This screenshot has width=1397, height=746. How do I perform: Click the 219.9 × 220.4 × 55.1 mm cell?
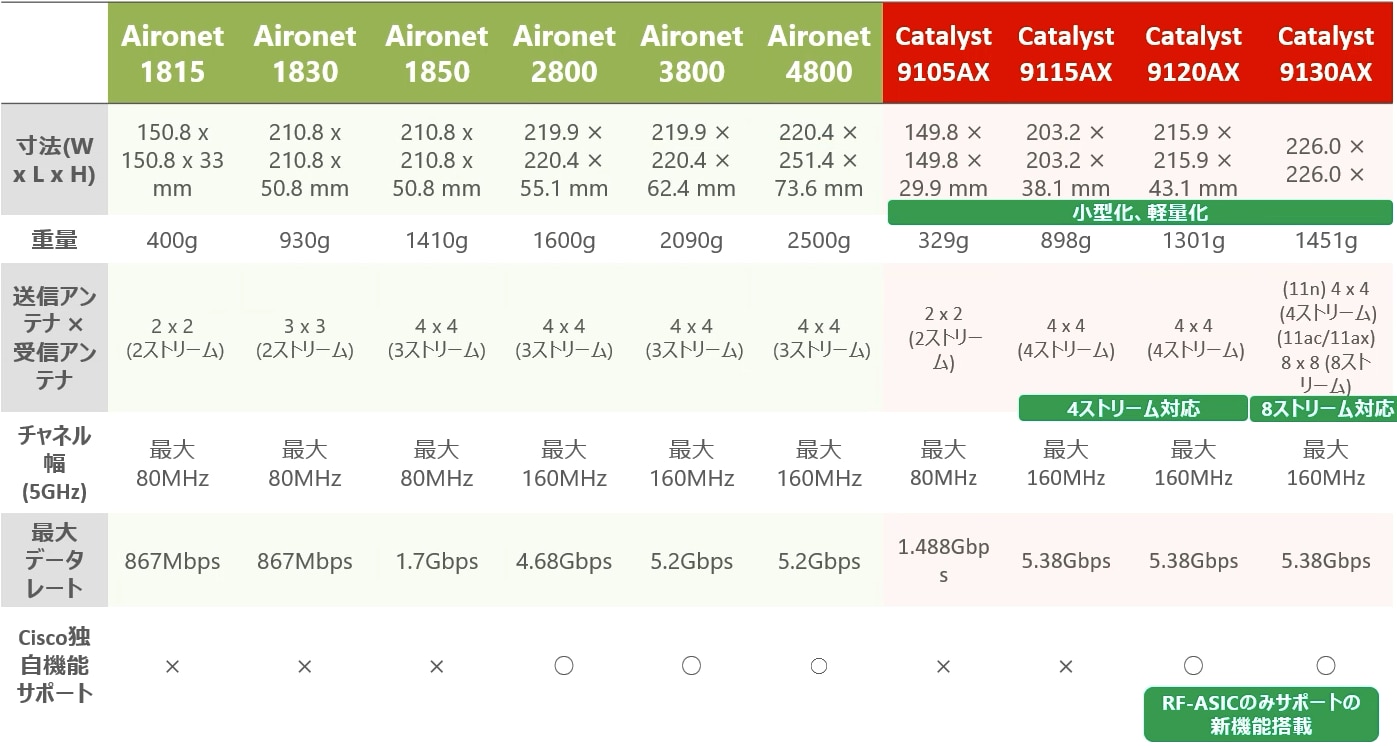pyautogui.click(x=564, y=160)
